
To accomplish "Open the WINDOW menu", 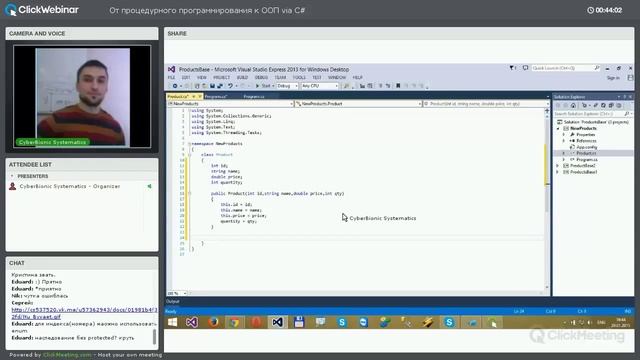I will click(x=337, y=78).
